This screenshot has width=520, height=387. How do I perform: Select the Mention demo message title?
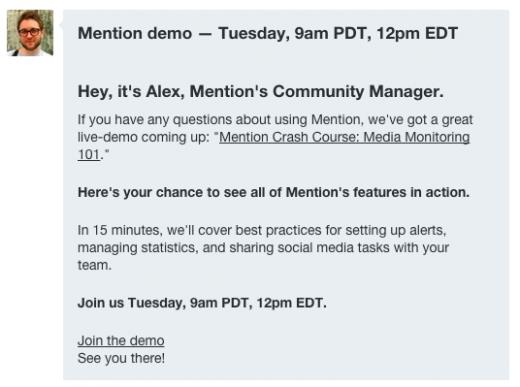click(x=268, y=33)
